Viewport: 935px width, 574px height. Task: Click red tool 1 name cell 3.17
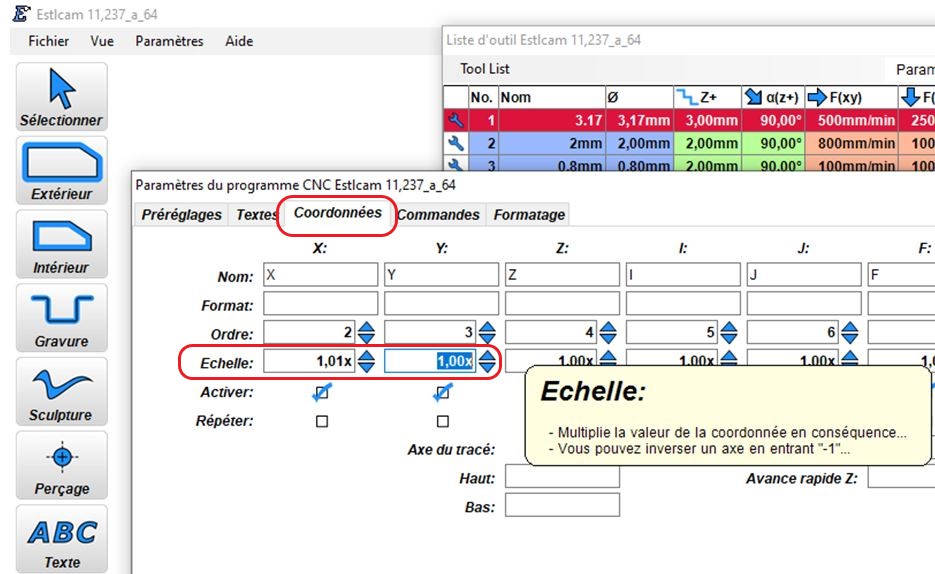(551, 121)
